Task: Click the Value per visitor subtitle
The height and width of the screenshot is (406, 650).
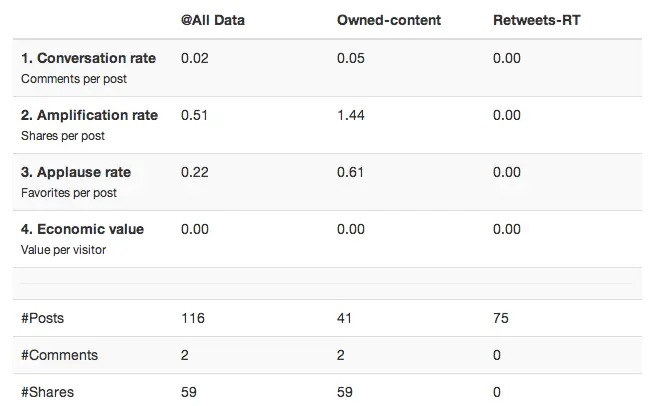Action: pyautogui.click(x=63, y=250)
